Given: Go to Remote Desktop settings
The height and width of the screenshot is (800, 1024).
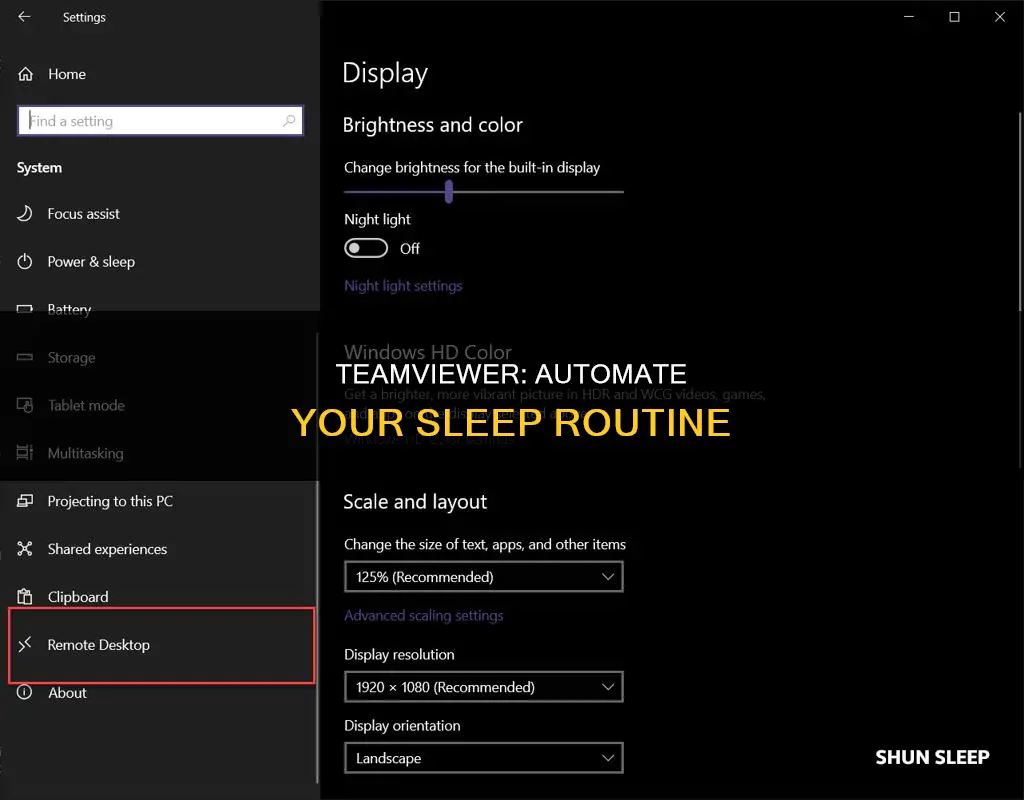Looking at the screenshot, I should coord(99,645).
